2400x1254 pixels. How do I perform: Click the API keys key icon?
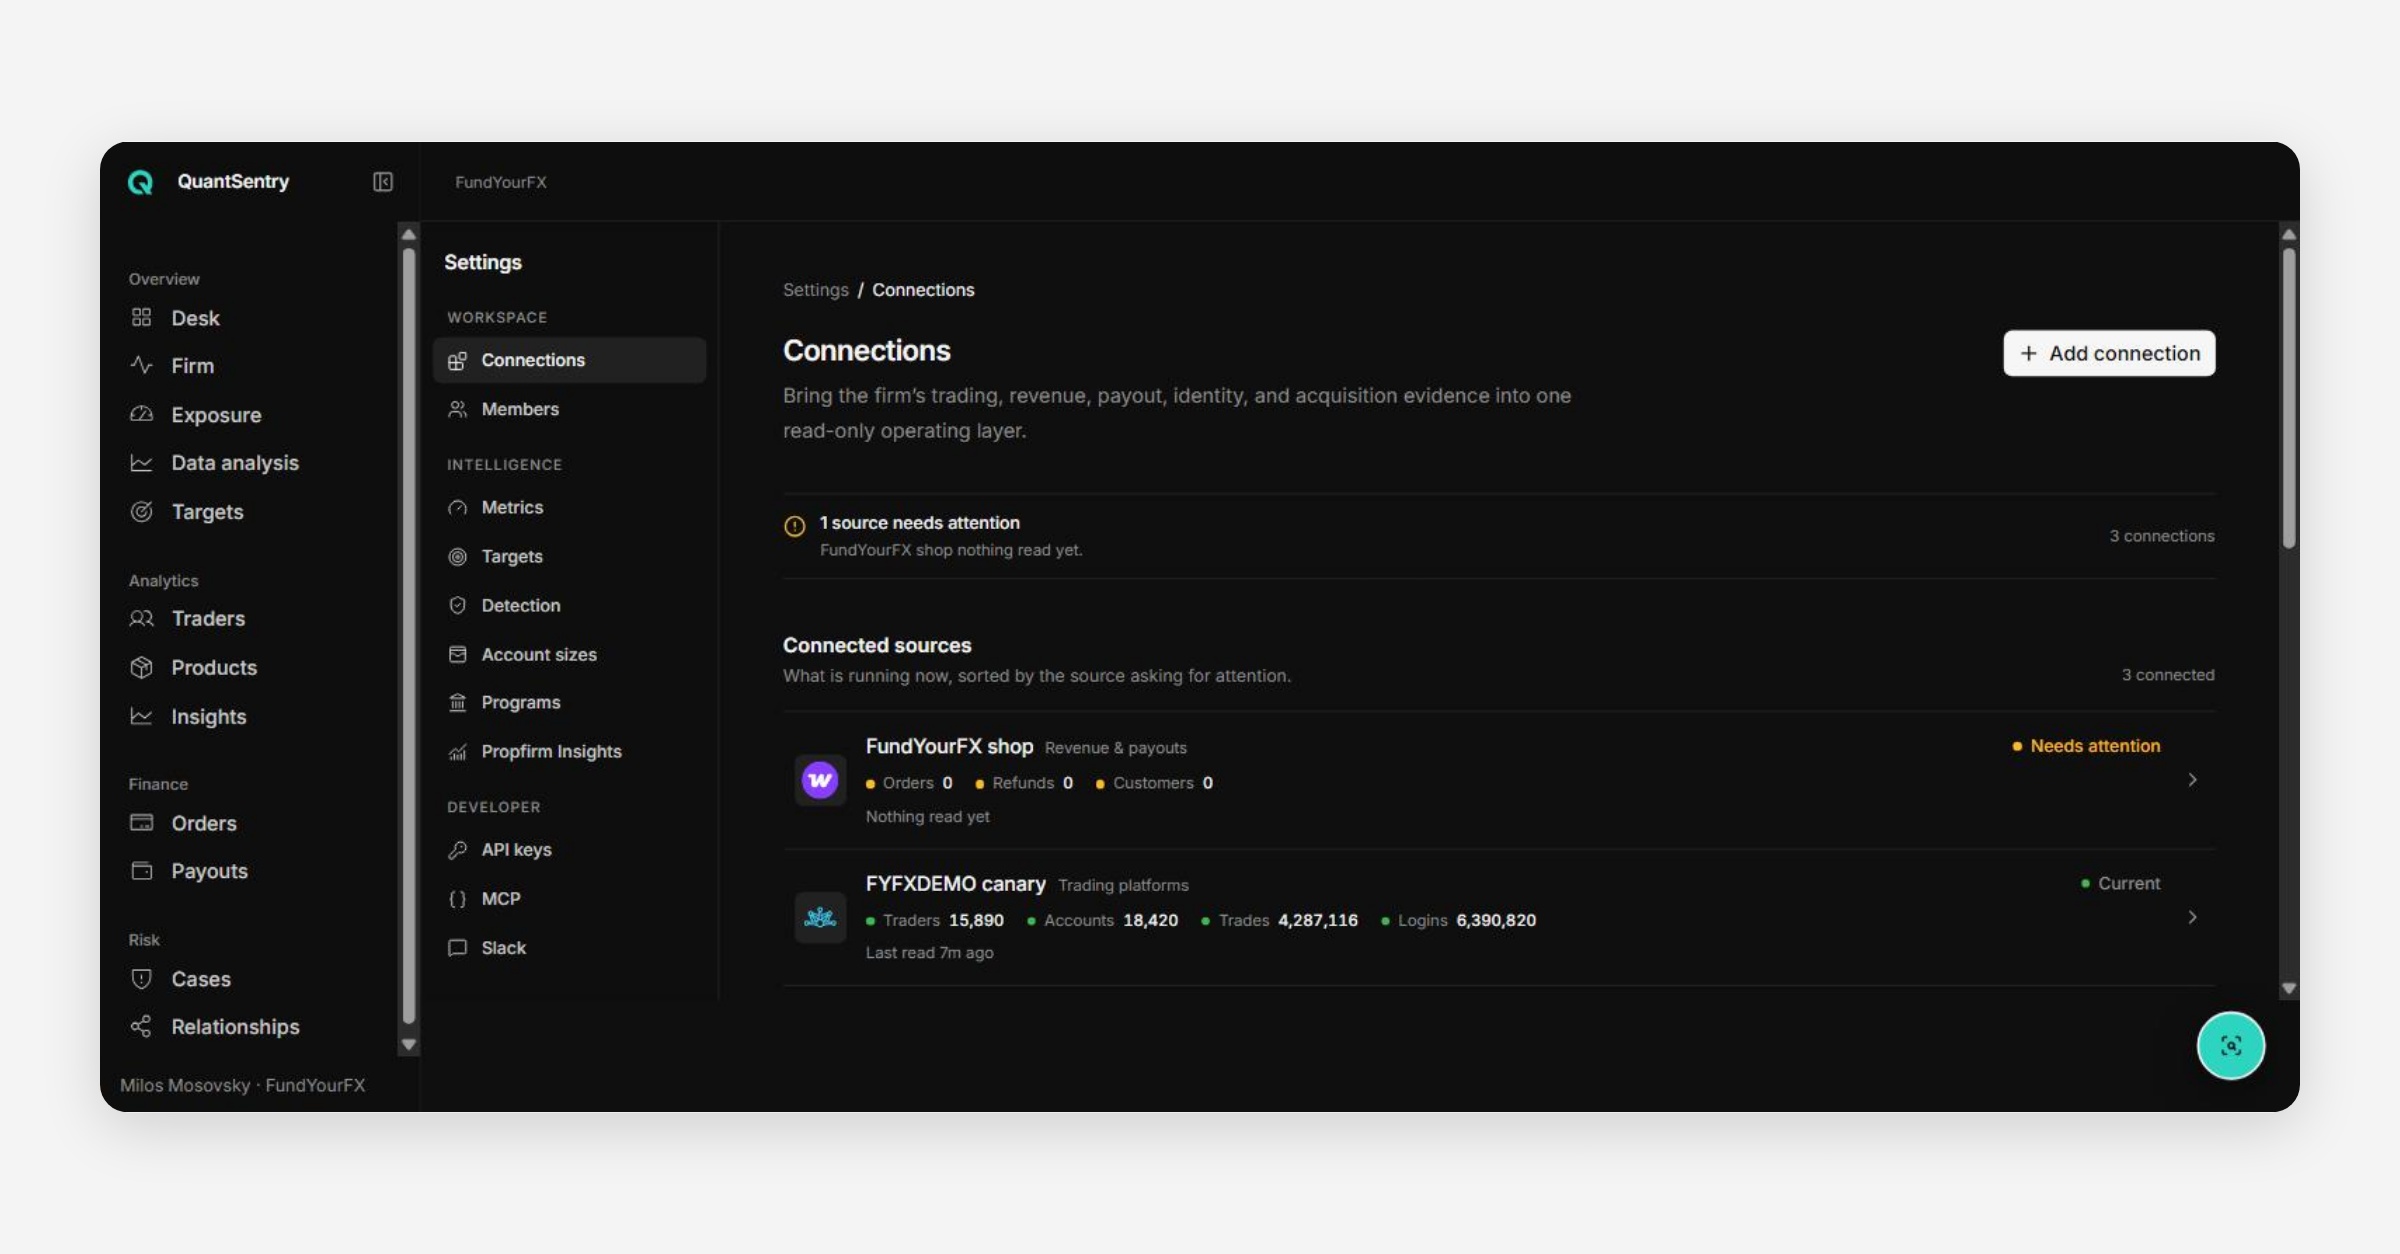point(457,850)
